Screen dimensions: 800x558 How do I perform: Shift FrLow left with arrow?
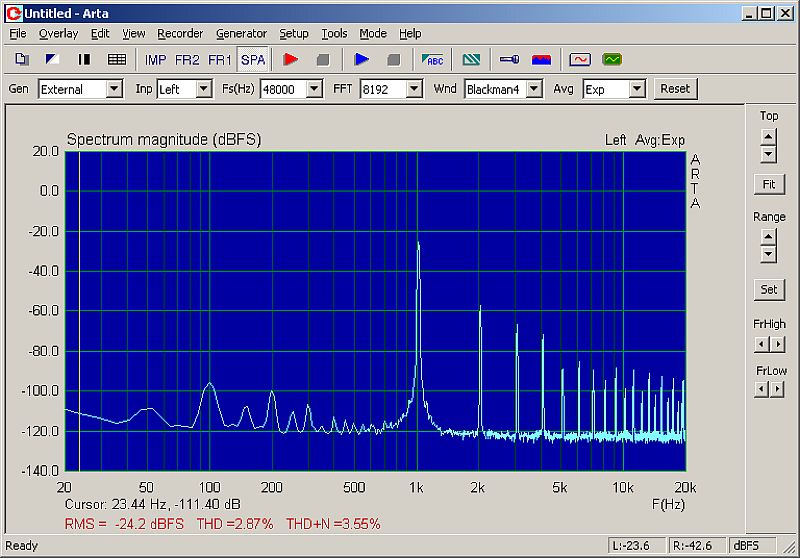[x=761, y=390]
